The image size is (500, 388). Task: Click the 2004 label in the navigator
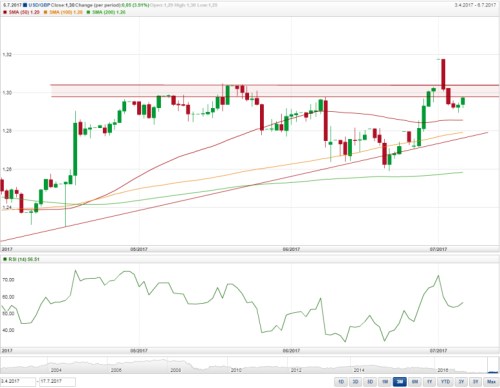[56, 370]
